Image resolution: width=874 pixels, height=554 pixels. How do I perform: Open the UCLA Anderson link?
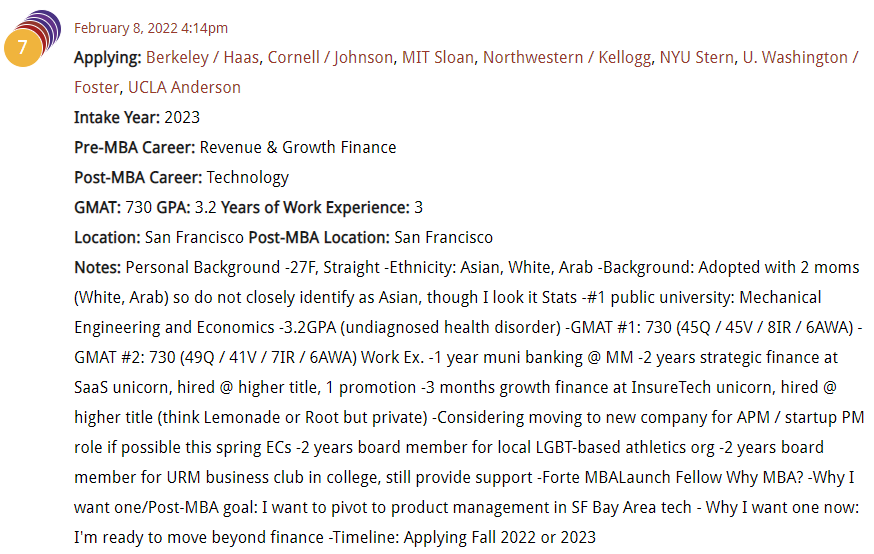click(184, 88)
